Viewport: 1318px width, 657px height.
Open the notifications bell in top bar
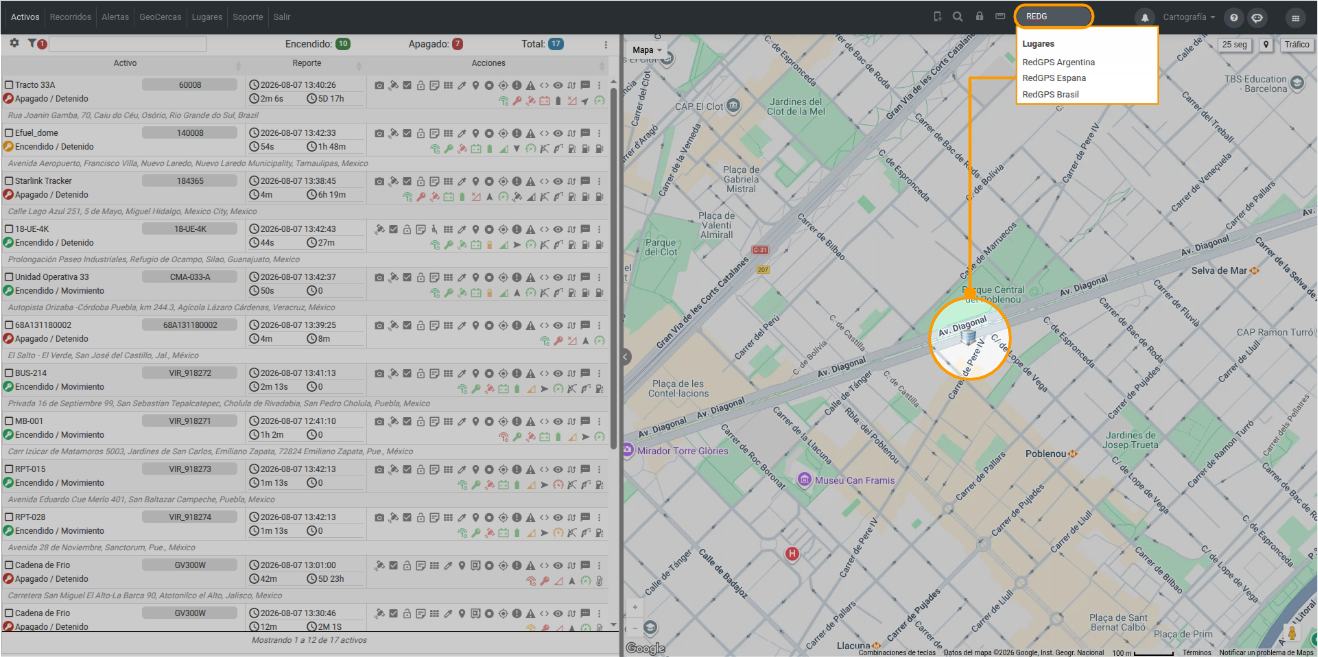pyautogui.click(x=1144, y=17)
